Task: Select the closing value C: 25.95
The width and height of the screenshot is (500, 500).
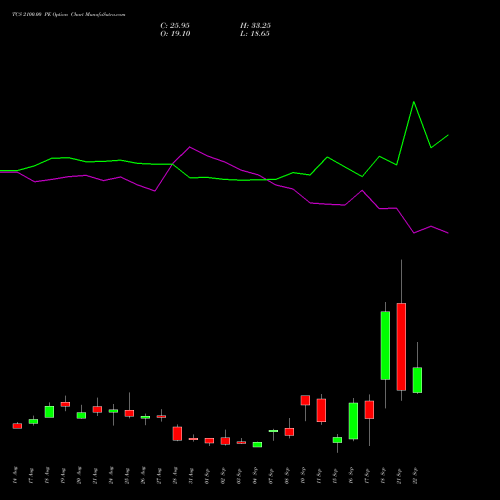Action: tap(175, 26)
